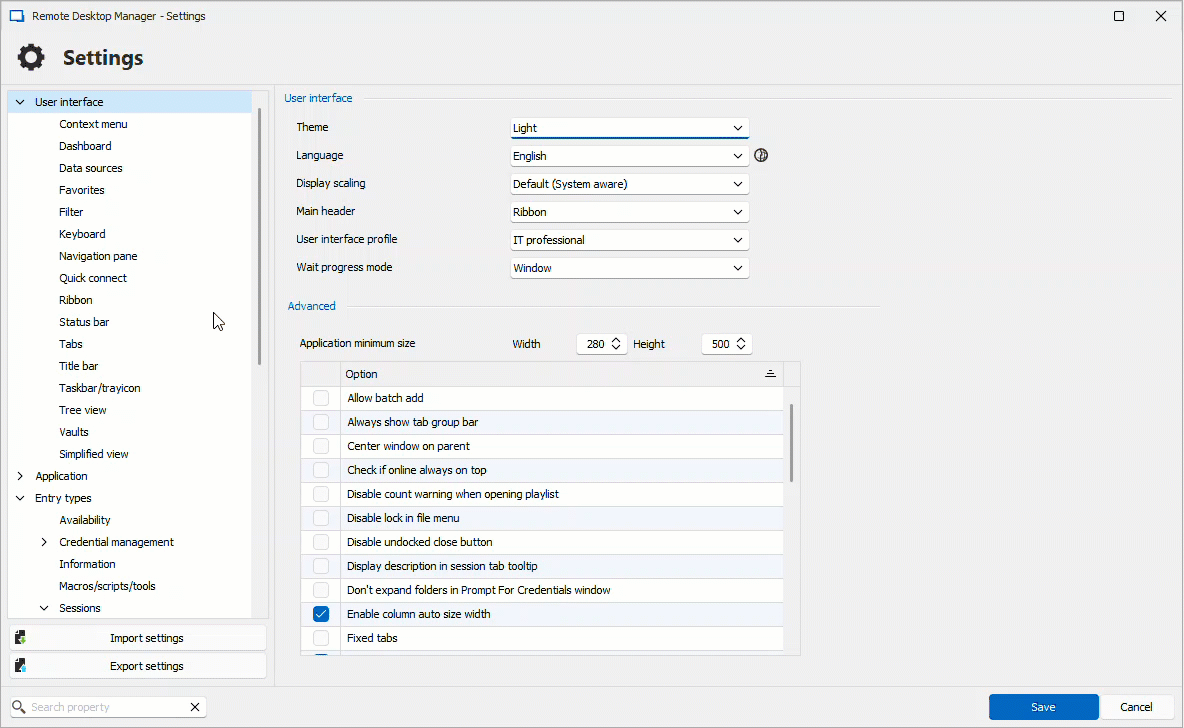
Task: Click the Save button
Action: (1043, 707)
